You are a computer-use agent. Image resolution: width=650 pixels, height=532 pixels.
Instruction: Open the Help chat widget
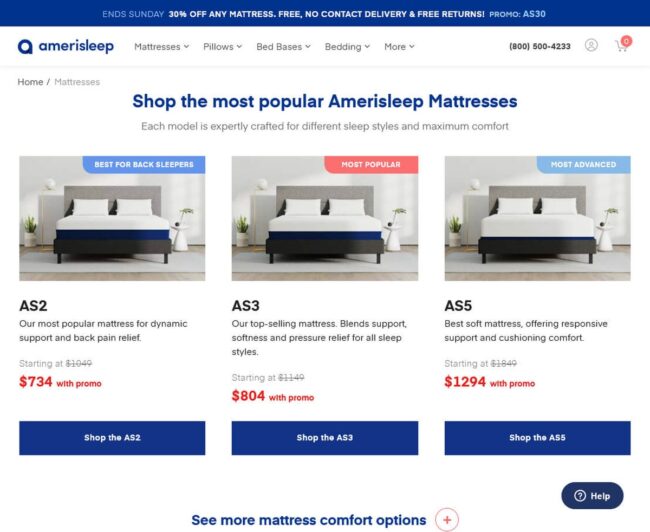[x=592, y=496]
